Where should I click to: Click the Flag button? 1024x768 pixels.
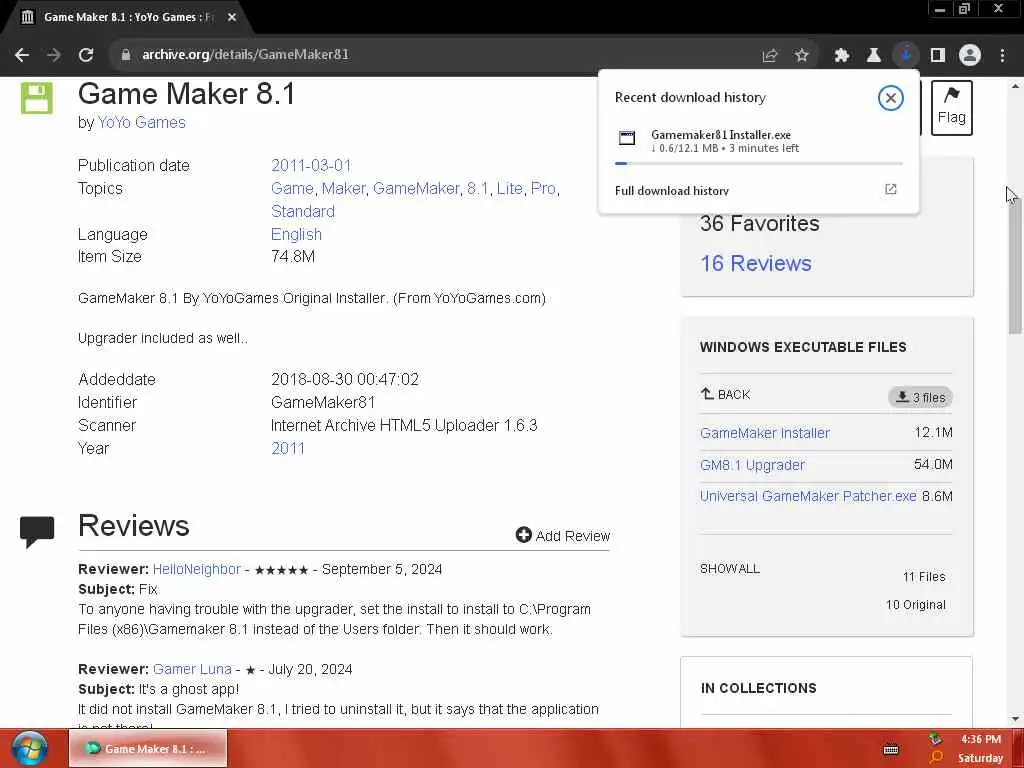point(952,108)
